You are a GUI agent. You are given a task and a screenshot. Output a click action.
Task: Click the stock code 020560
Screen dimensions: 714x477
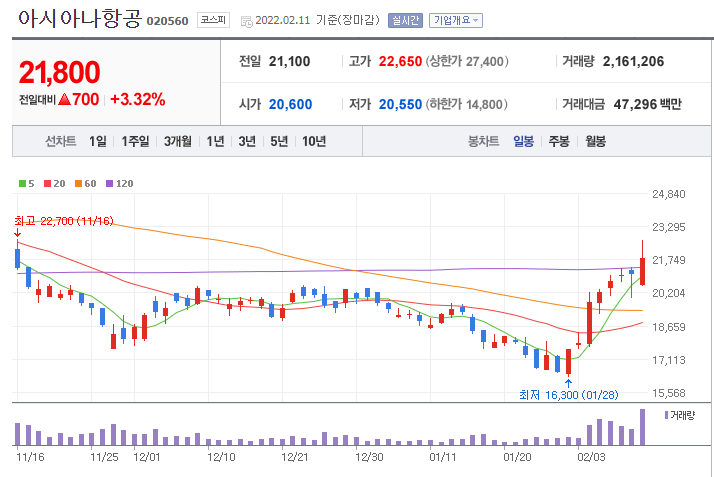pyautogui.click(x=168, y=21)
